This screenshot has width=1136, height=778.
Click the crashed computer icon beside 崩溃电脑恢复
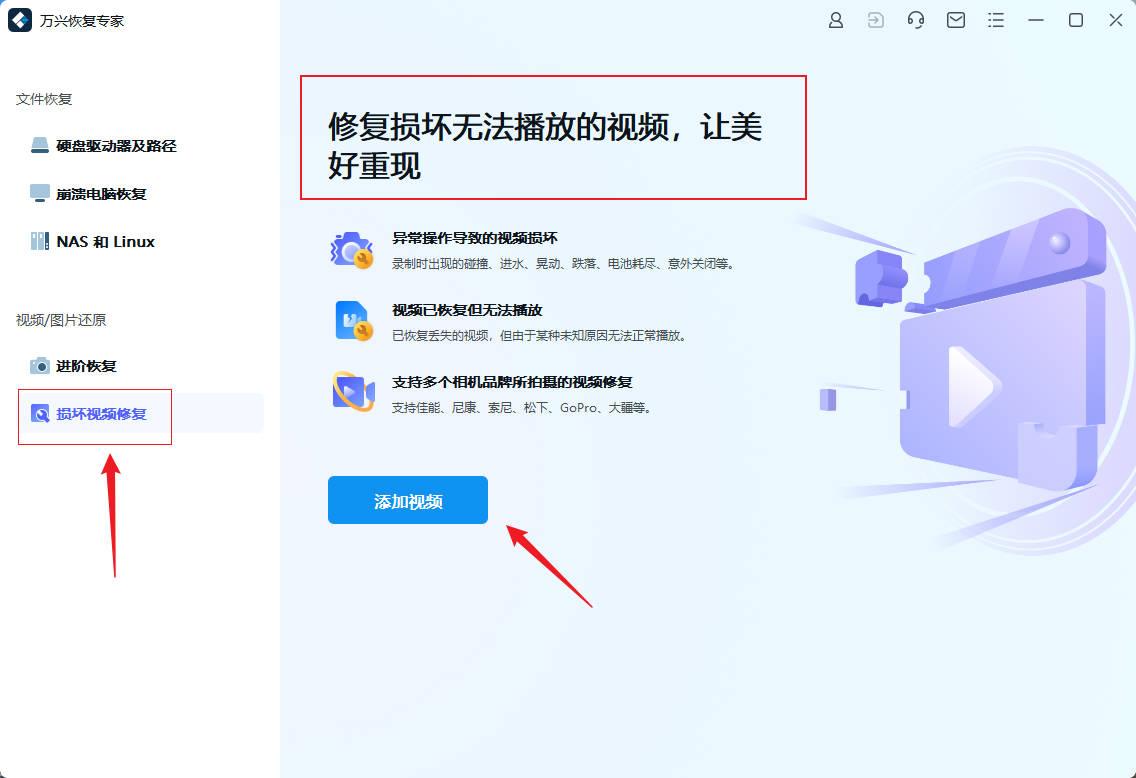tap(38, 193)
